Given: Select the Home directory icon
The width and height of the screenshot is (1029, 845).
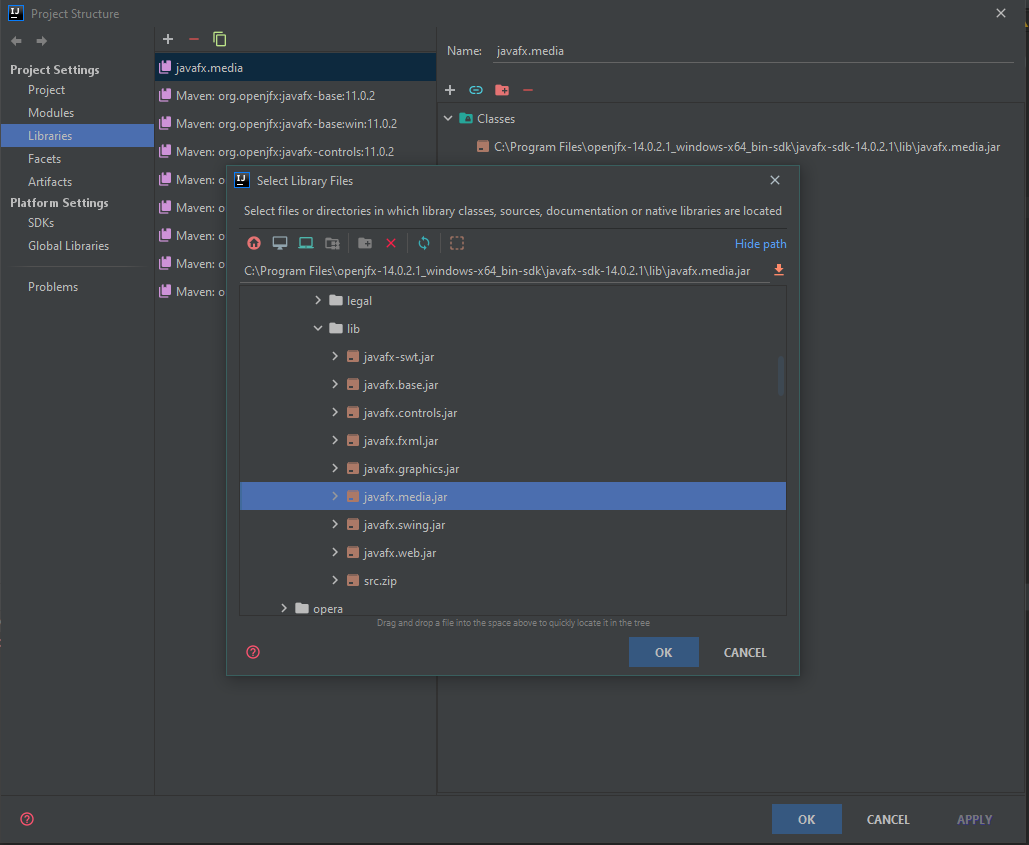Looking at the screenshot, I should coord(253,243).
